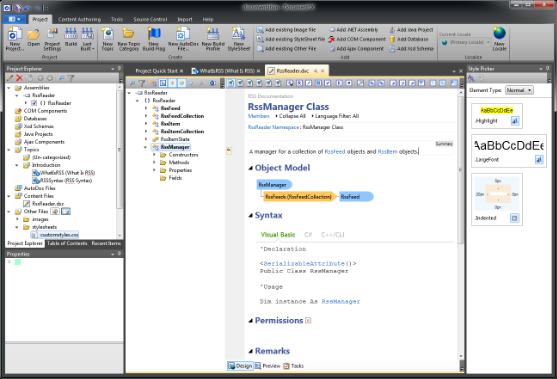557x379 pixels.
Task: Open the Element Type dropdown
Action: [519, 90]
